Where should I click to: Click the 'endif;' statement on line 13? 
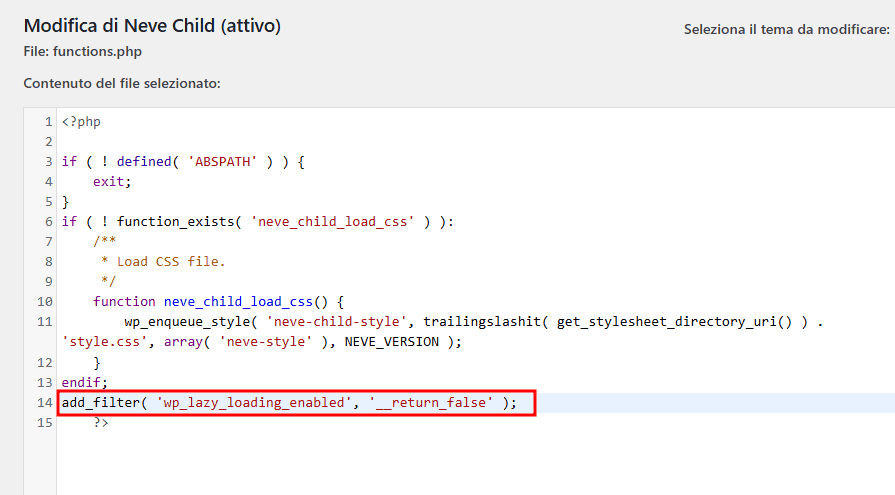coord(84,382)
